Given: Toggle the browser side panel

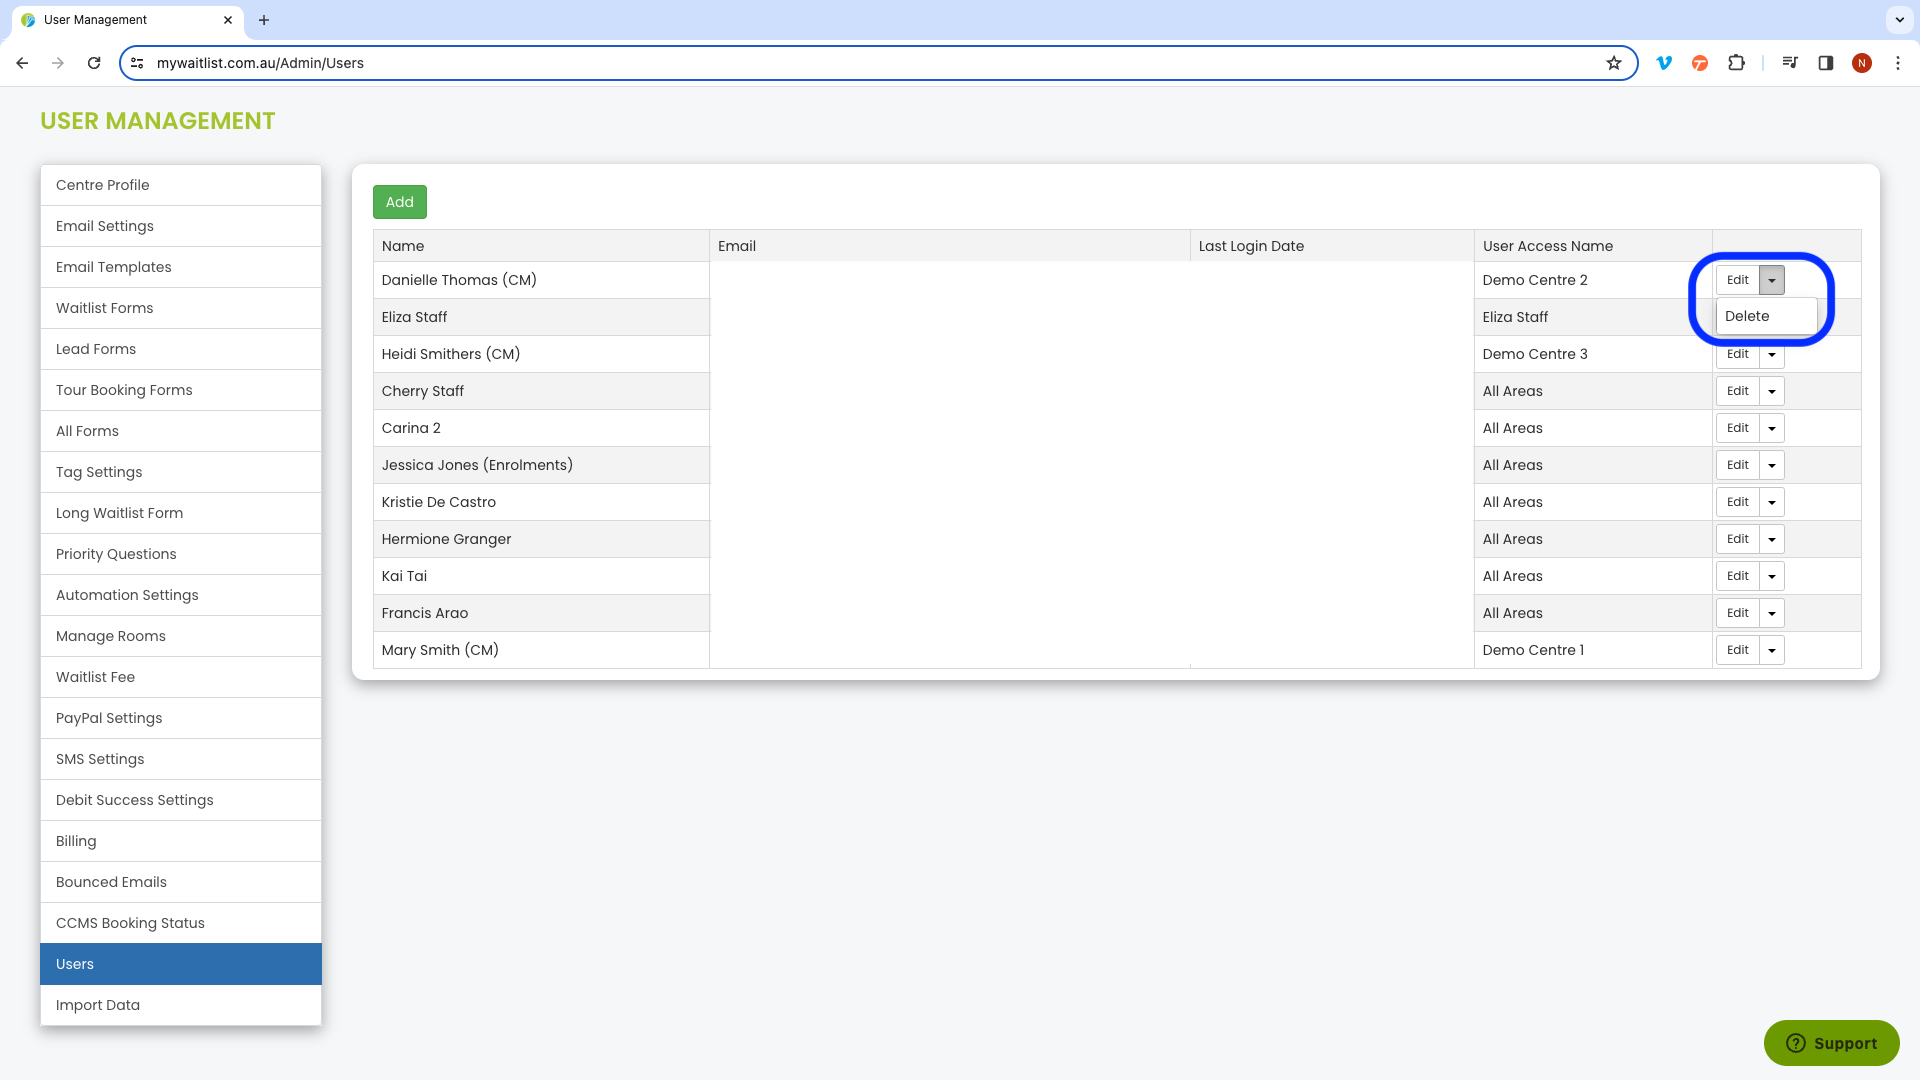Looking at the screenshot, I should click(1826, 63).
